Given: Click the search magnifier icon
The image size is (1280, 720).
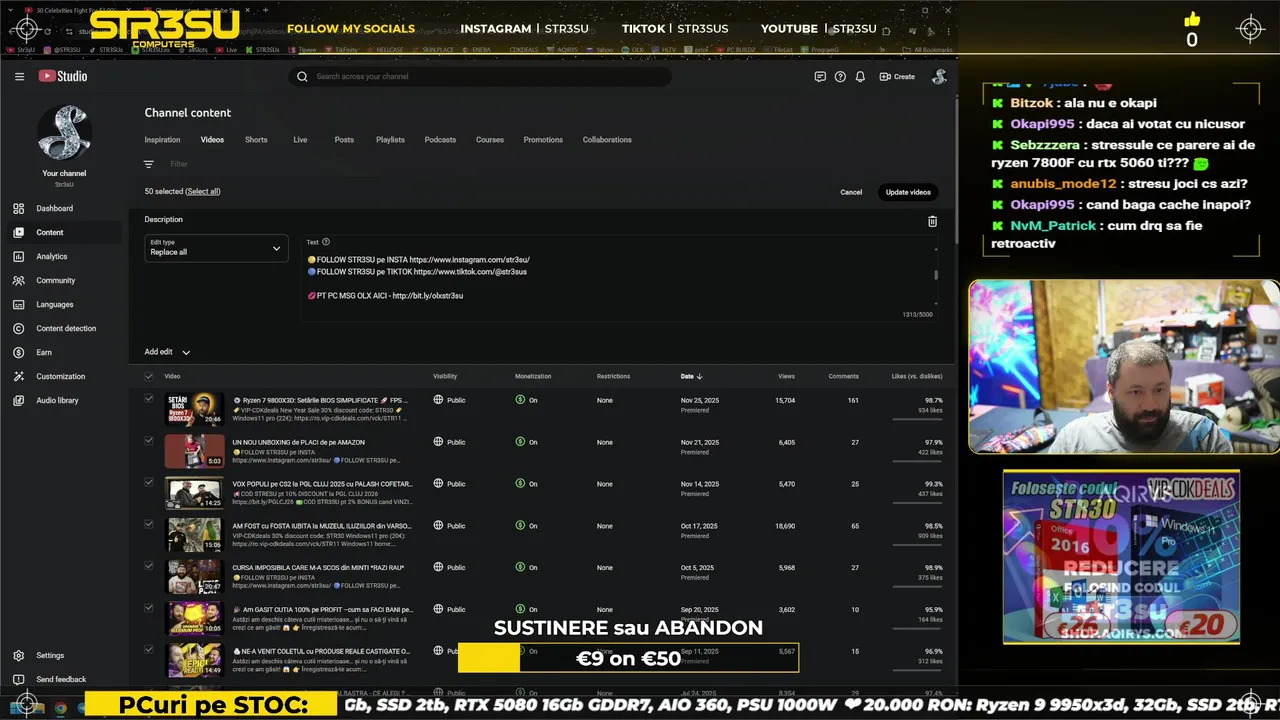Looking at the screenshot, I should [302, 76].
